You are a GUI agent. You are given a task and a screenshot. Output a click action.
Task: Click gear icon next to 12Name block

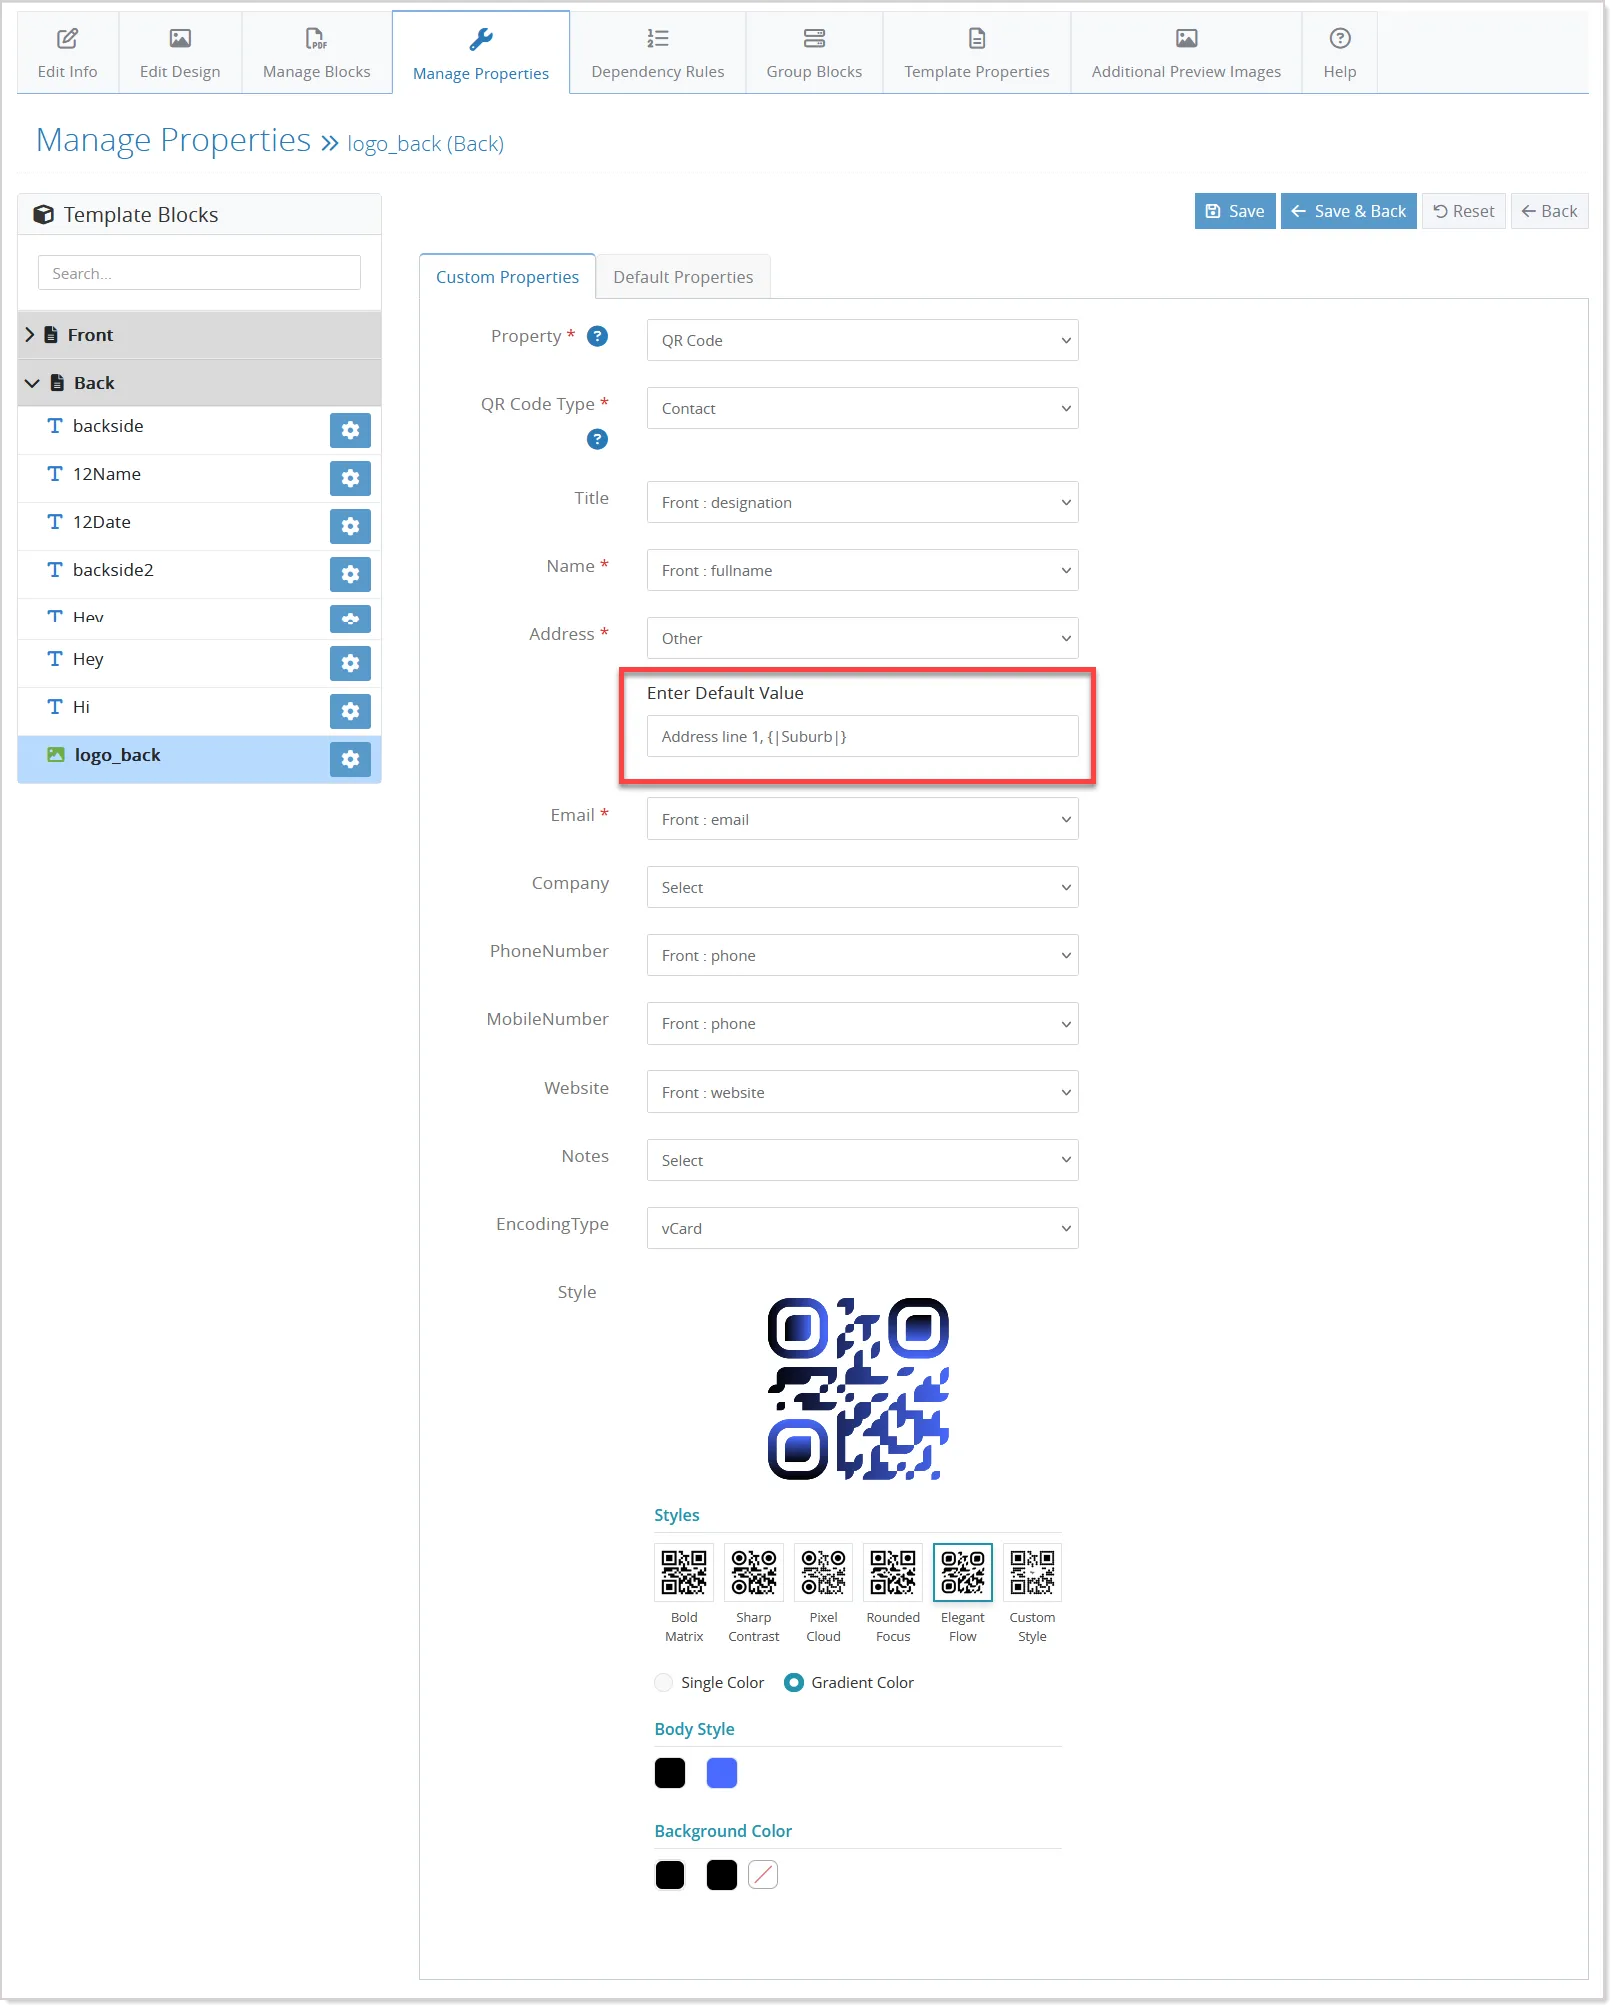[x=350, y=478]
